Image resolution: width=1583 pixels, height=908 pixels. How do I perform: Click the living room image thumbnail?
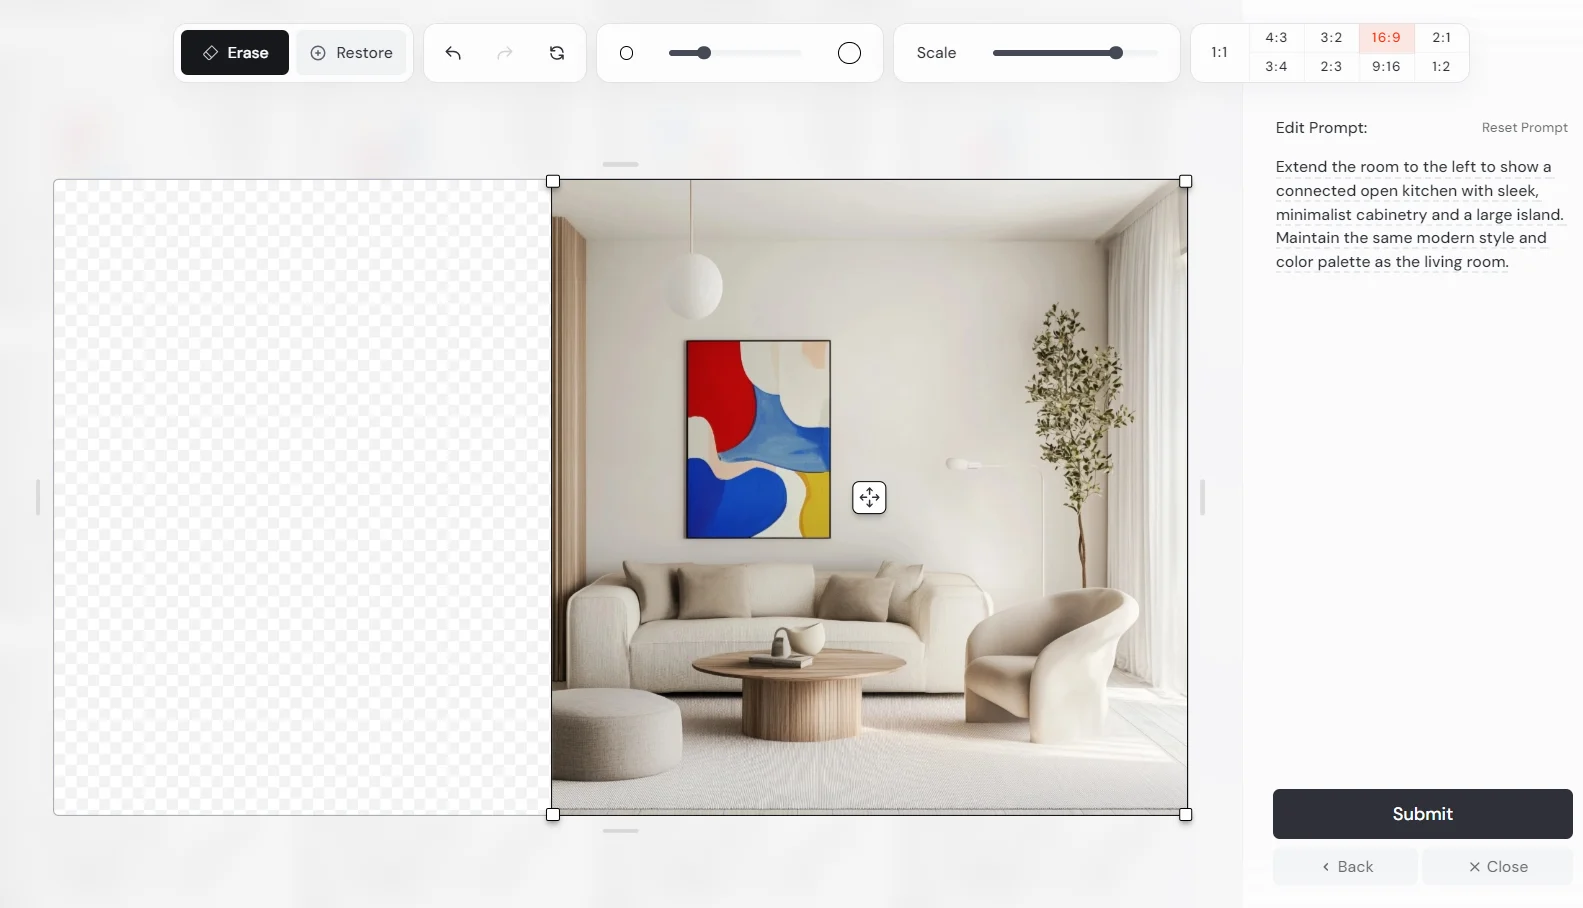(x=869, y=497)
